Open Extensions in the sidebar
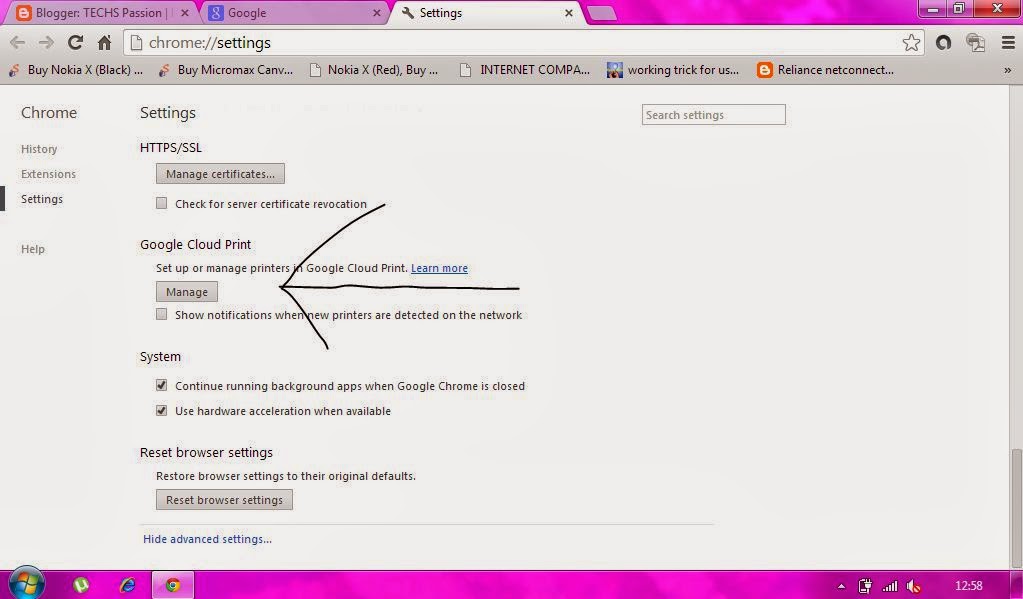 pyautogui.click(x=48, y=174)
